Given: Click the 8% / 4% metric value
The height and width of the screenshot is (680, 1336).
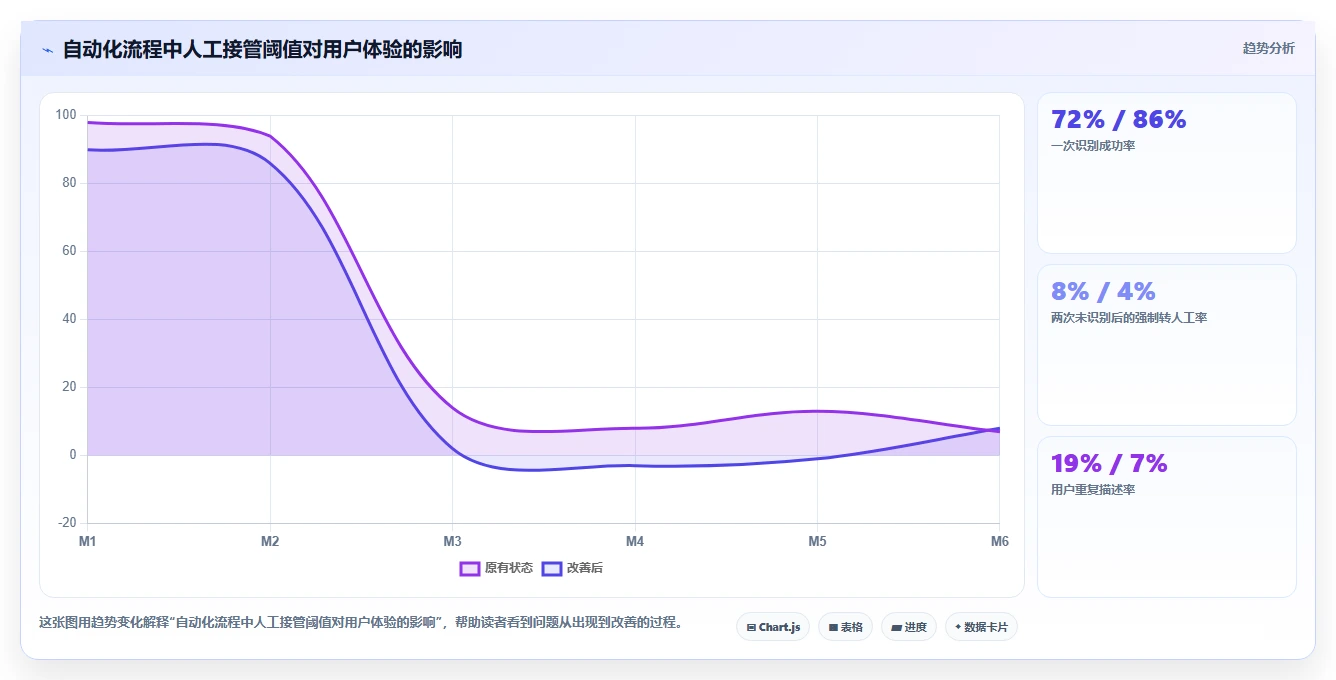Looking at the screenshot, I should pyautogui.click(x=1103, y=292).
